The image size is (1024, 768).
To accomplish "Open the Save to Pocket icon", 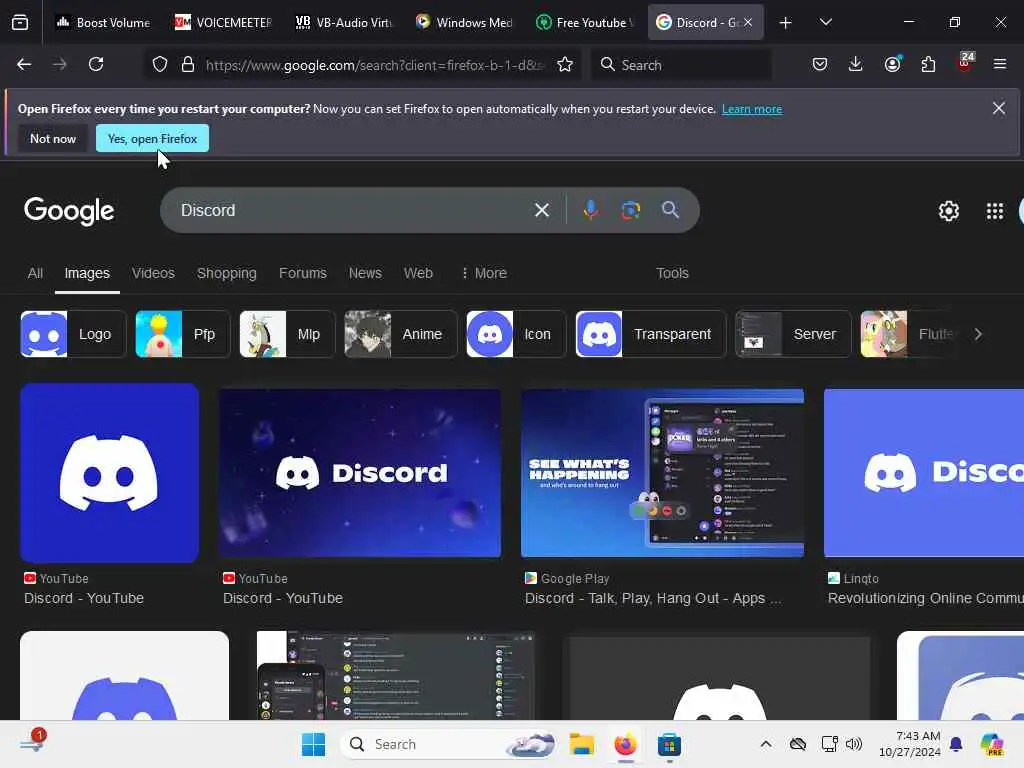I will pos(820,64).
